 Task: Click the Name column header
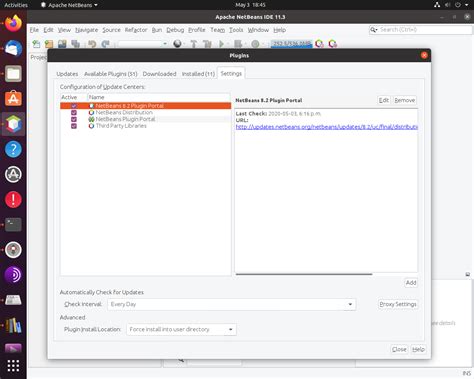[x=159, y=97]
